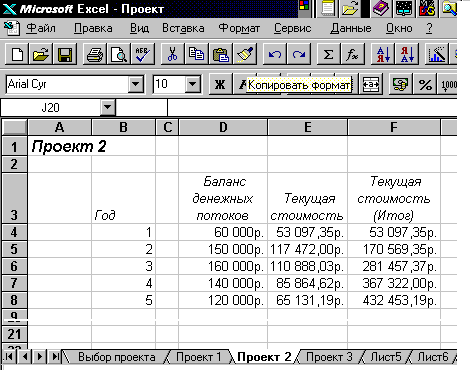The height and width of the screenshot is (370, 470).
Task: Expand the Name Box dropdown next to J20
Action: pos(108,107)
